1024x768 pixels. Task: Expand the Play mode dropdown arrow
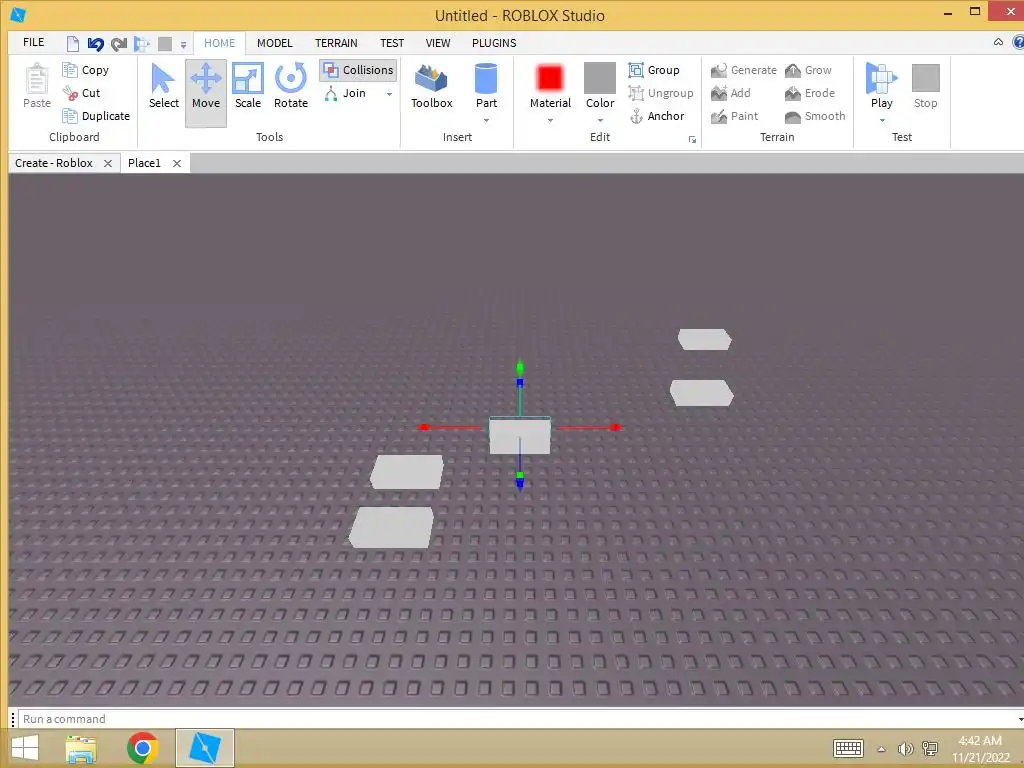click(x=882, y=120)
